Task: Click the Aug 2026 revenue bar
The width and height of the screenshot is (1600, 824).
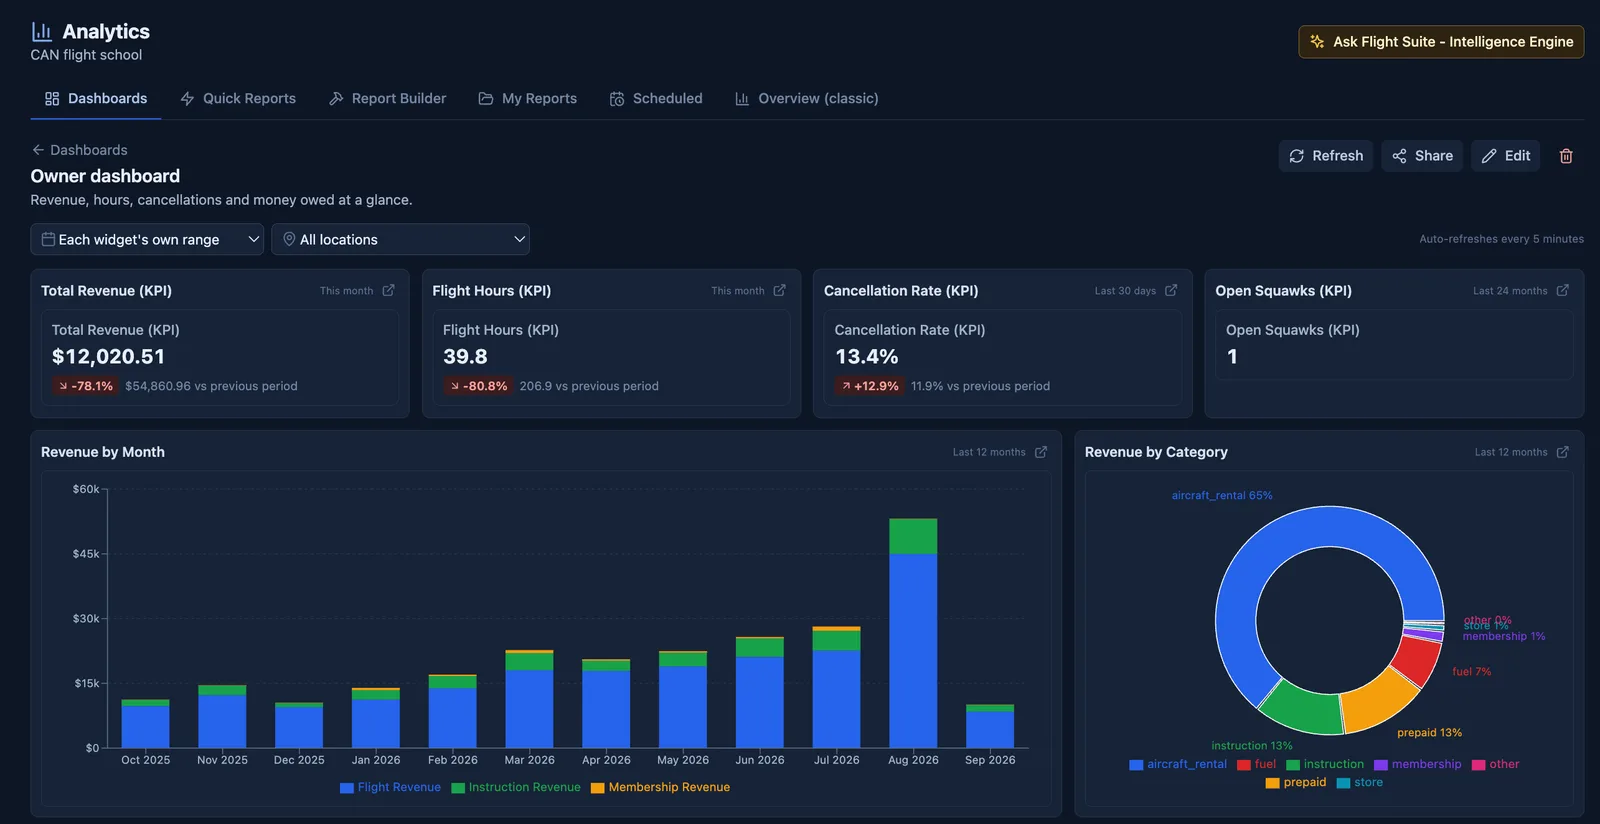Action: [913, 633]
